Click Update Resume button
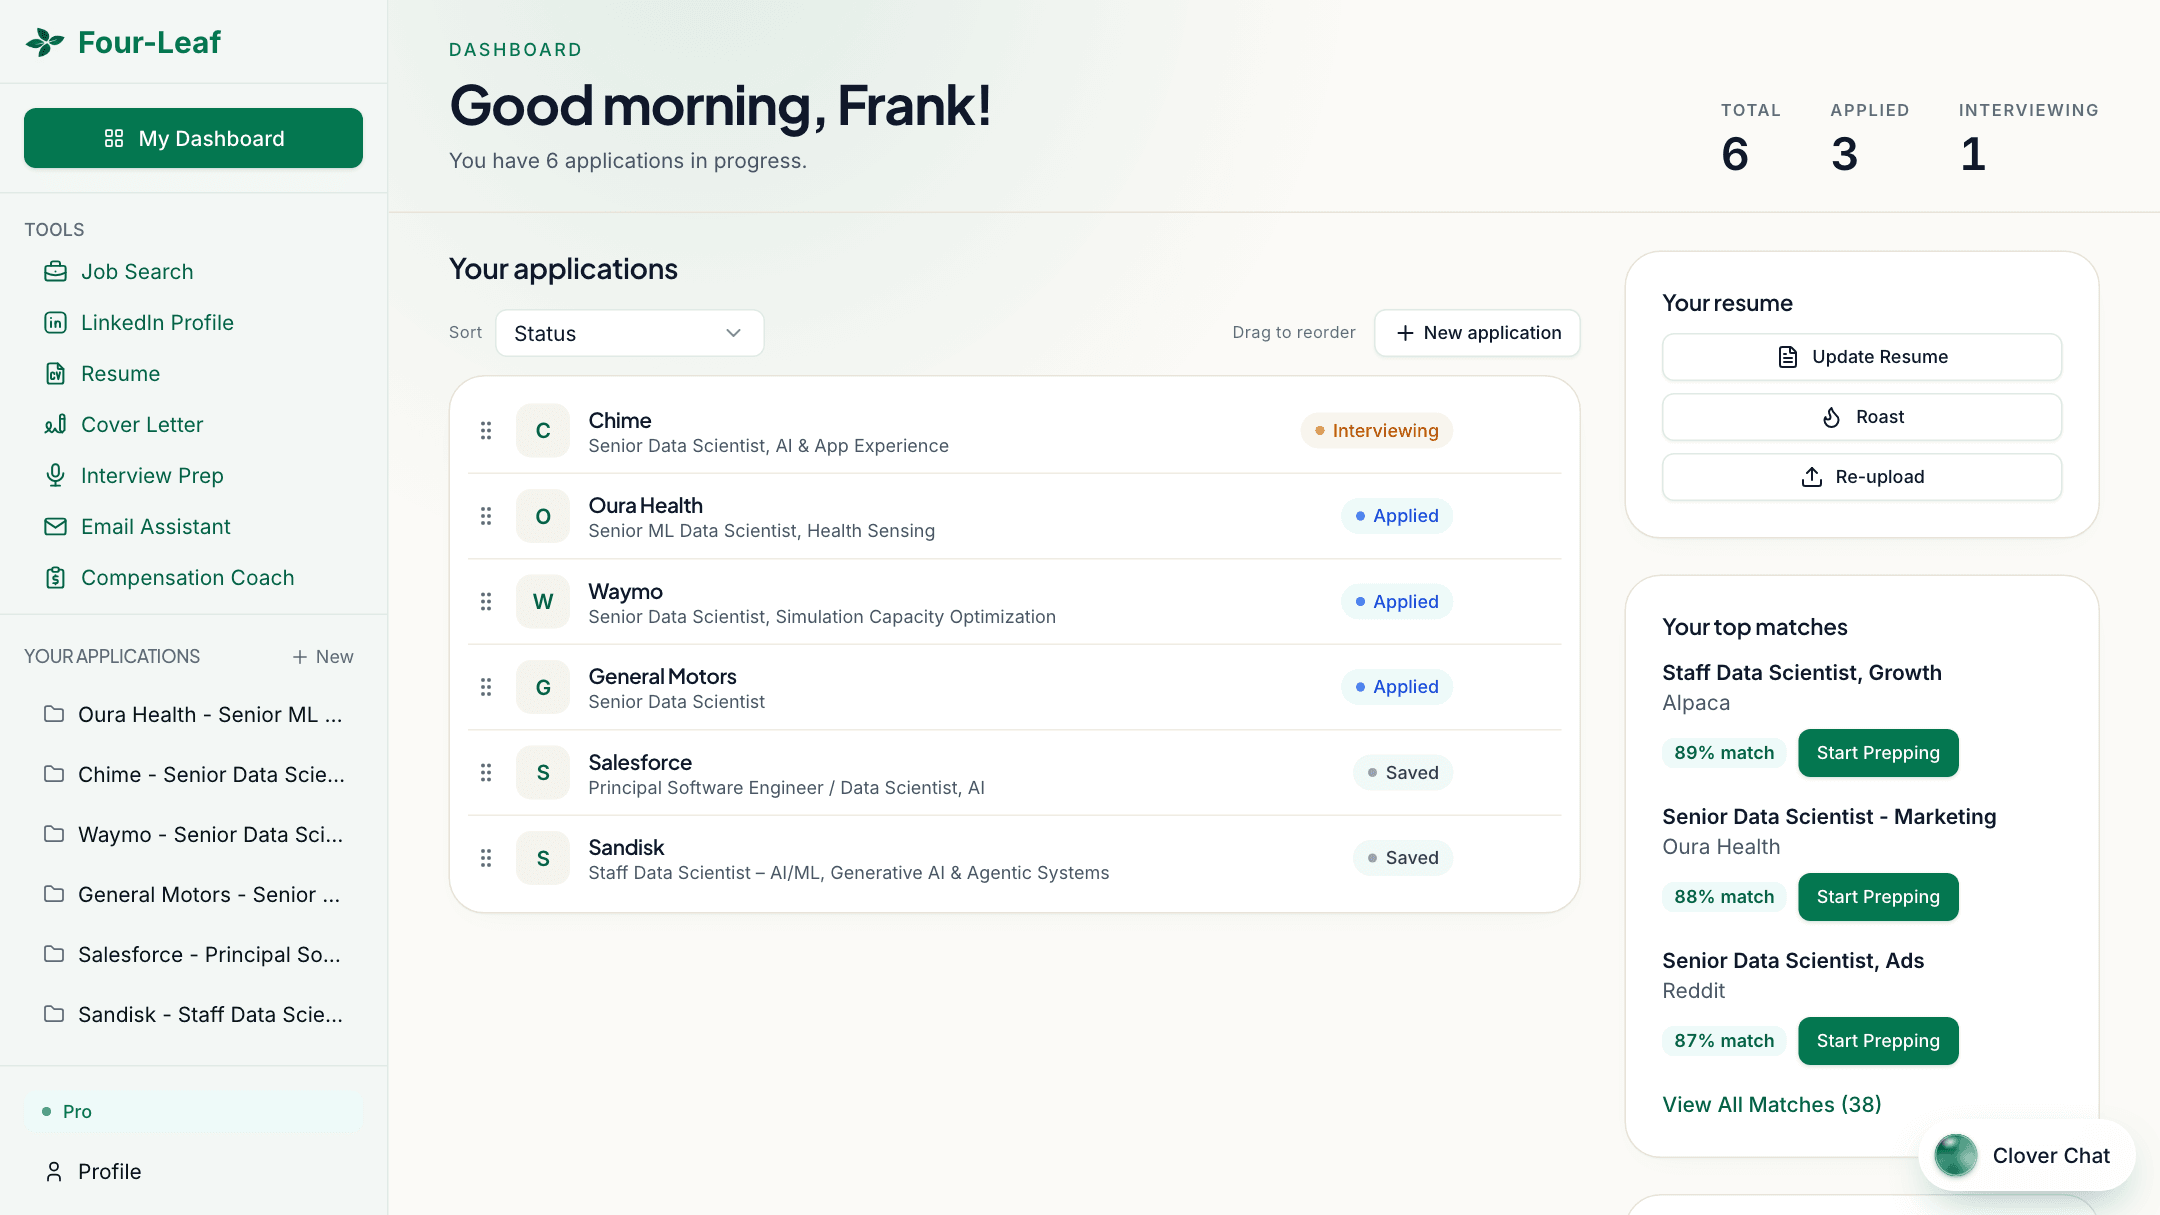 pyautogui.click(x=1862, y=357)
